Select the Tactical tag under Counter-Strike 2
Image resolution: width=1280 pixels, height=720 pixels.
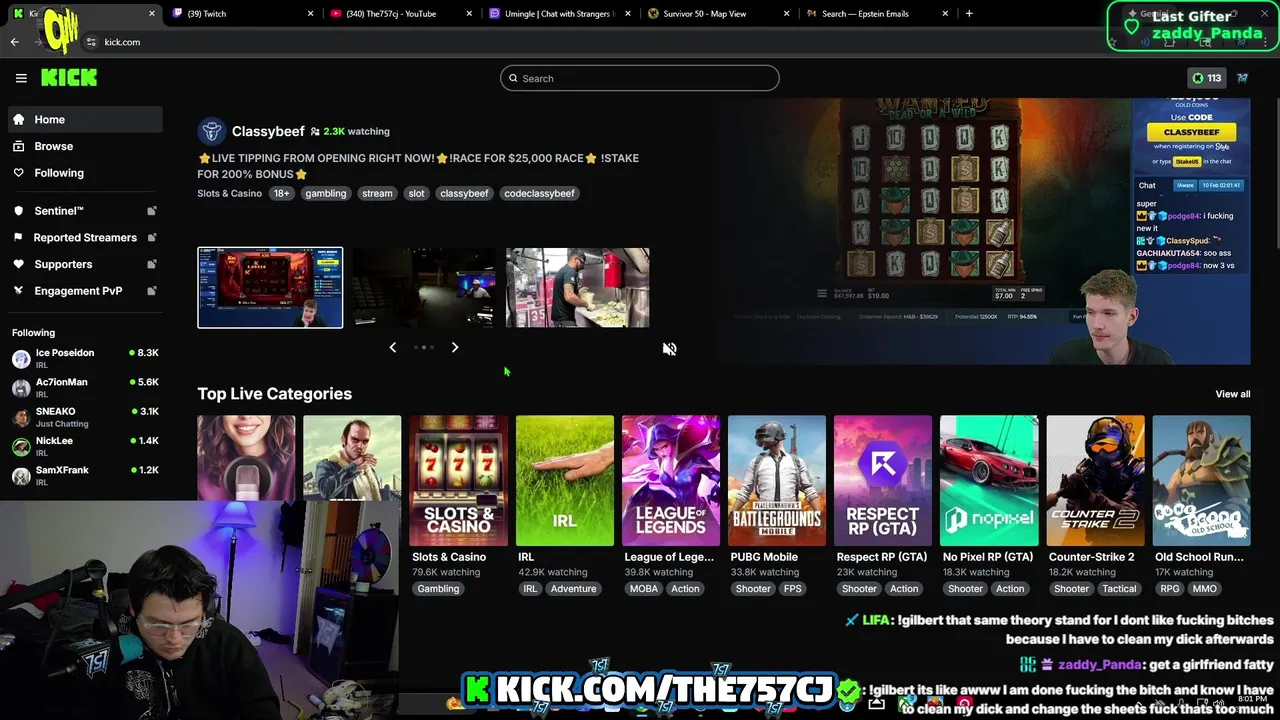[x=1119, y=589]
